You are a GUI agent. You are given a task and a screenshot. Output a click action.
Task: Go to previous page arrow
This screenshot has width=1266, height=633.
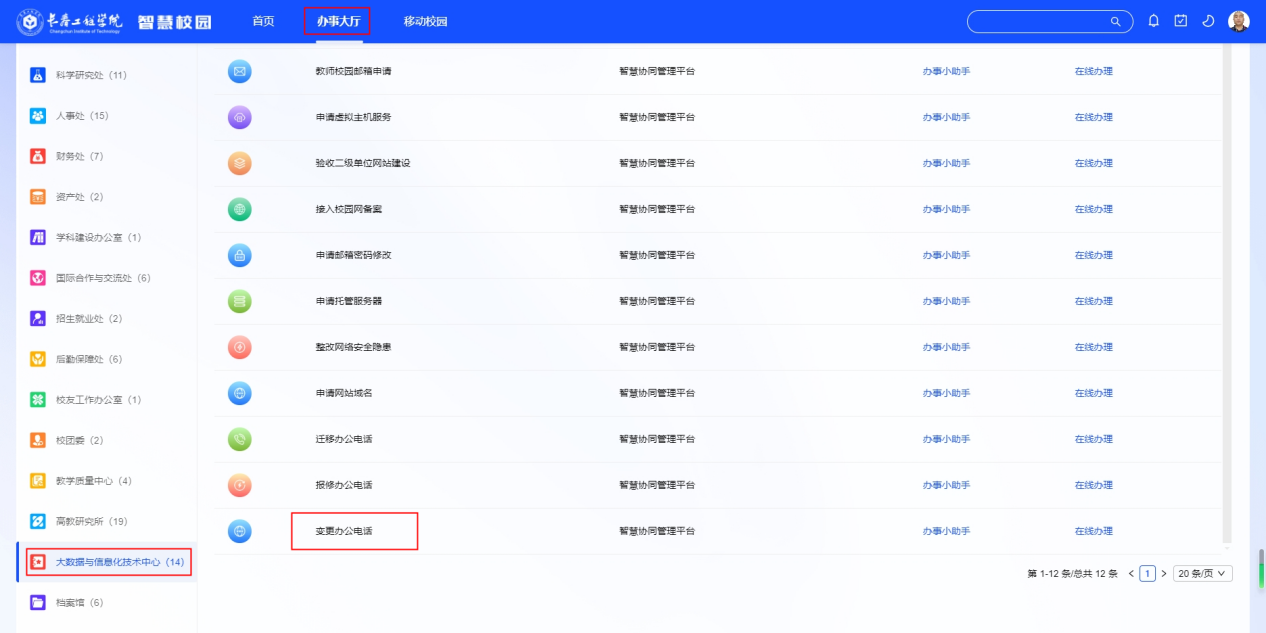click(1131, 573)
